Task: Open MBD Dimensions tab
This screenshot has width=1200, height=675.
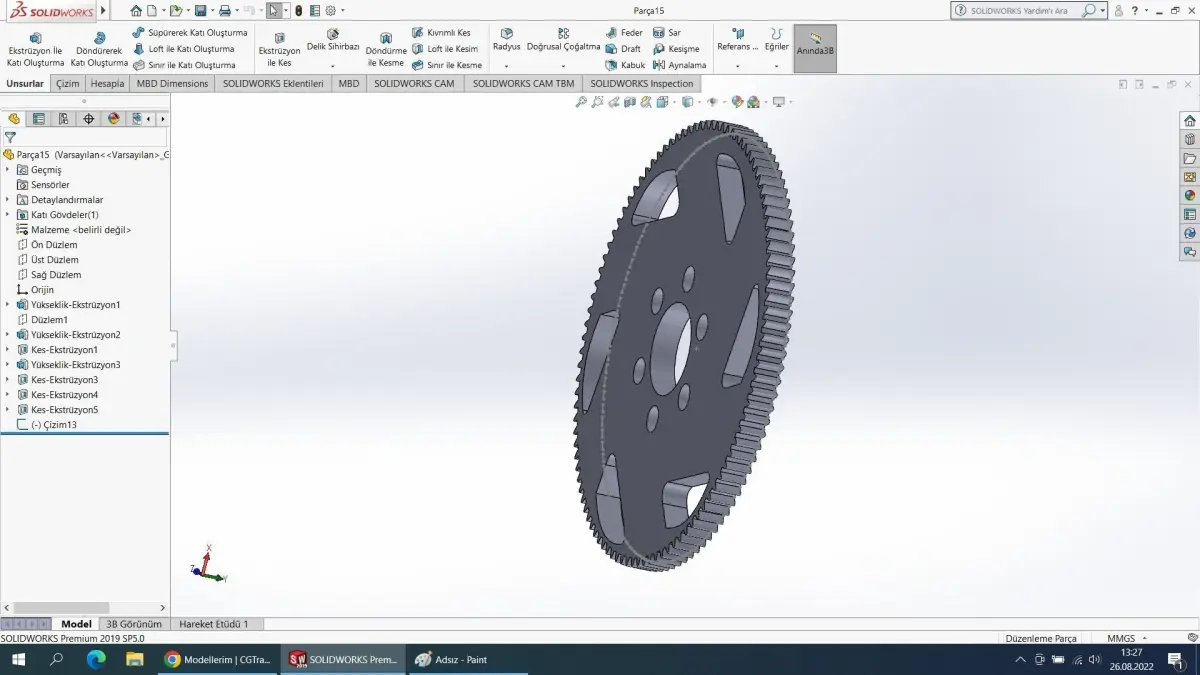Action: coord(172,84)
